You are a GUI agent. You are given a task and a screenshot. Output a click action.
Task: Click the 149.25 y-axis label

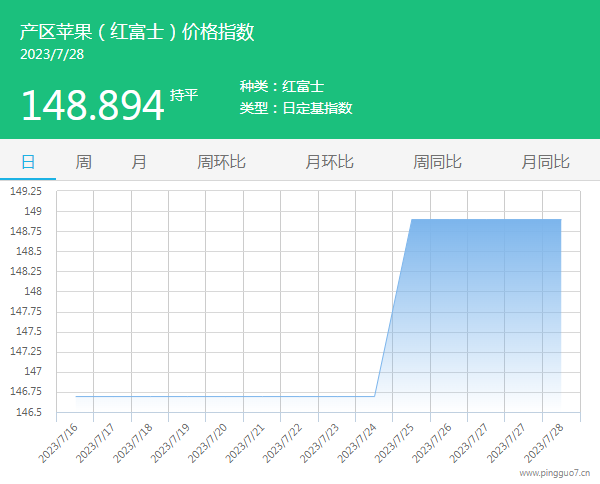pyautogui.click(x=26, y=191)
